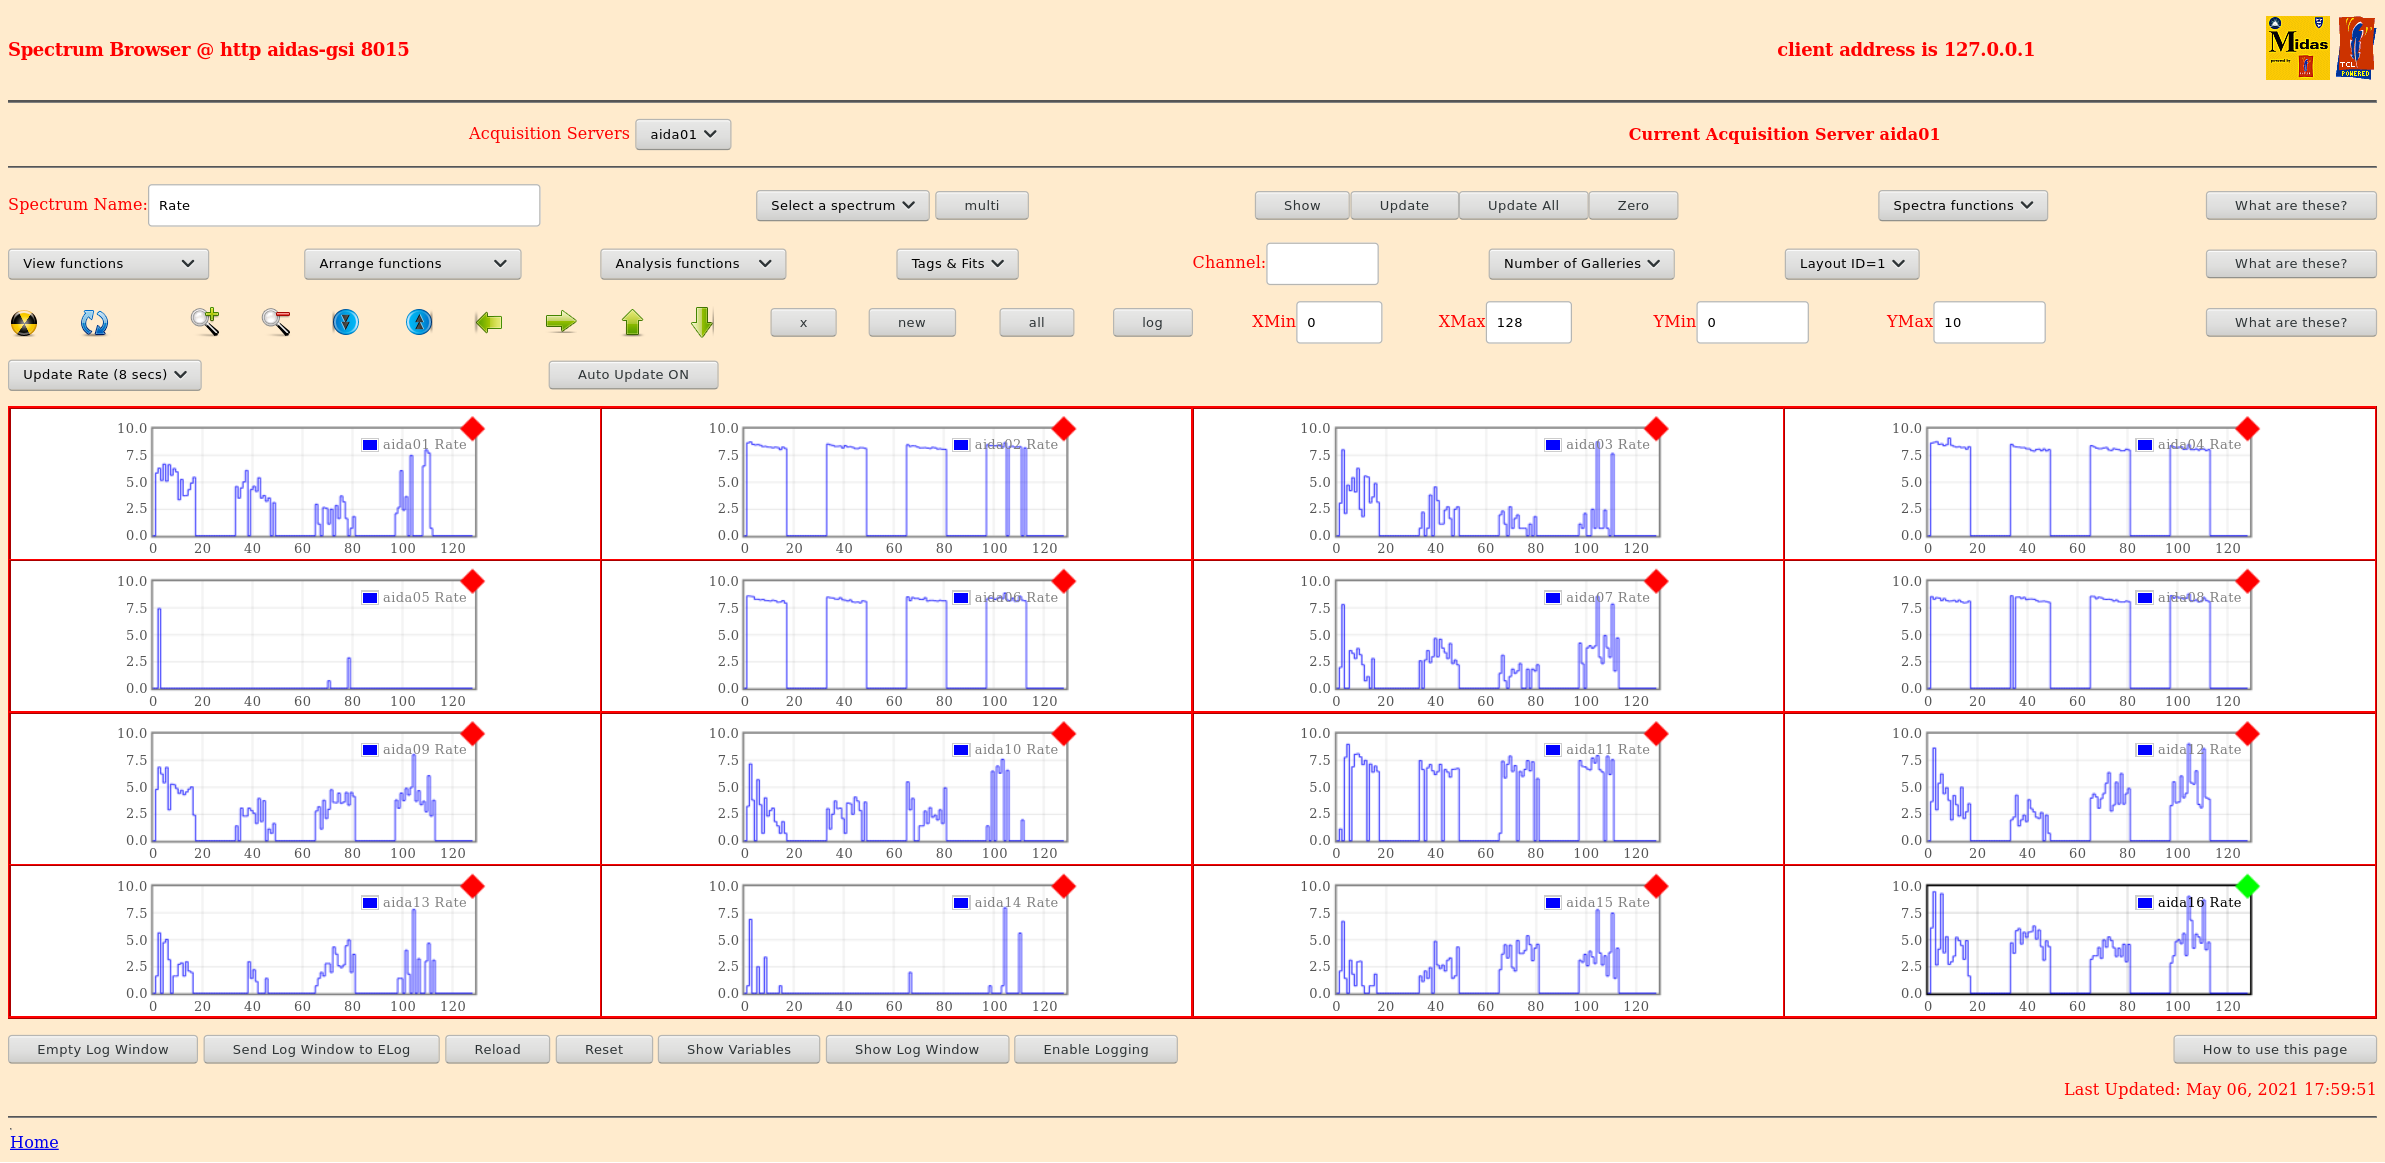The height and width of the screenshot is (1163, 2385).
Task: Expand the Update Rate (8 secs) dropdown
Action: click(x=105, y=375)
